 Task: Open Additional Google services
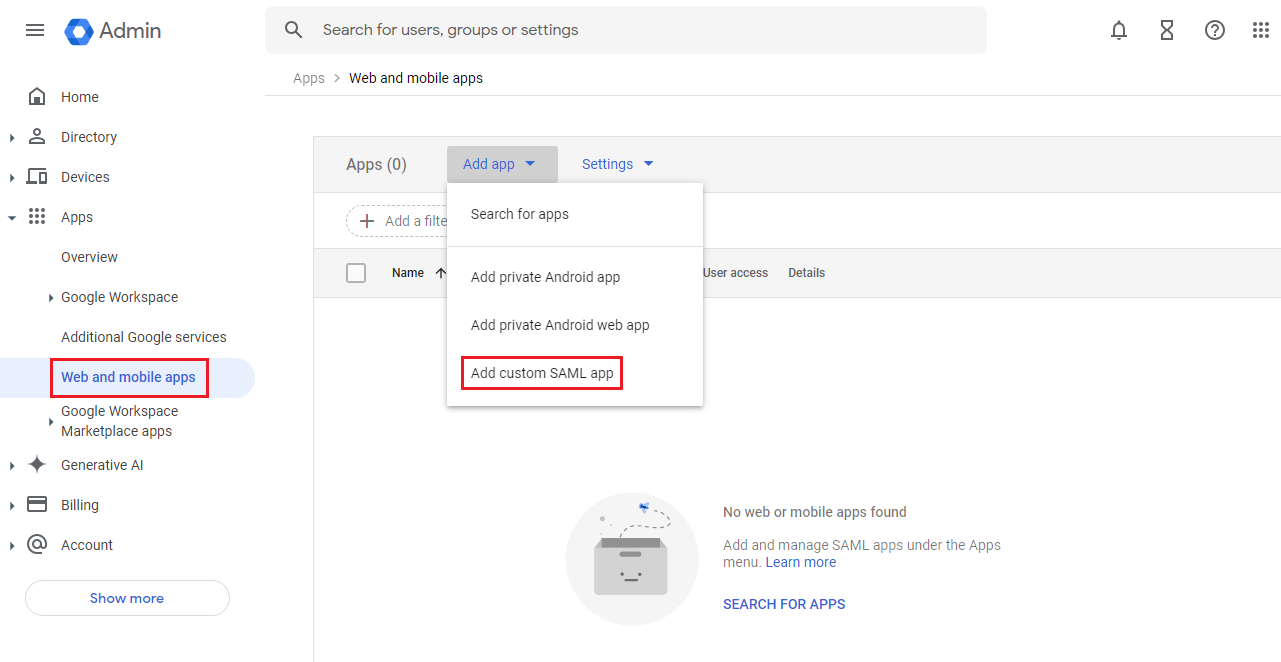tap(144, 337)
